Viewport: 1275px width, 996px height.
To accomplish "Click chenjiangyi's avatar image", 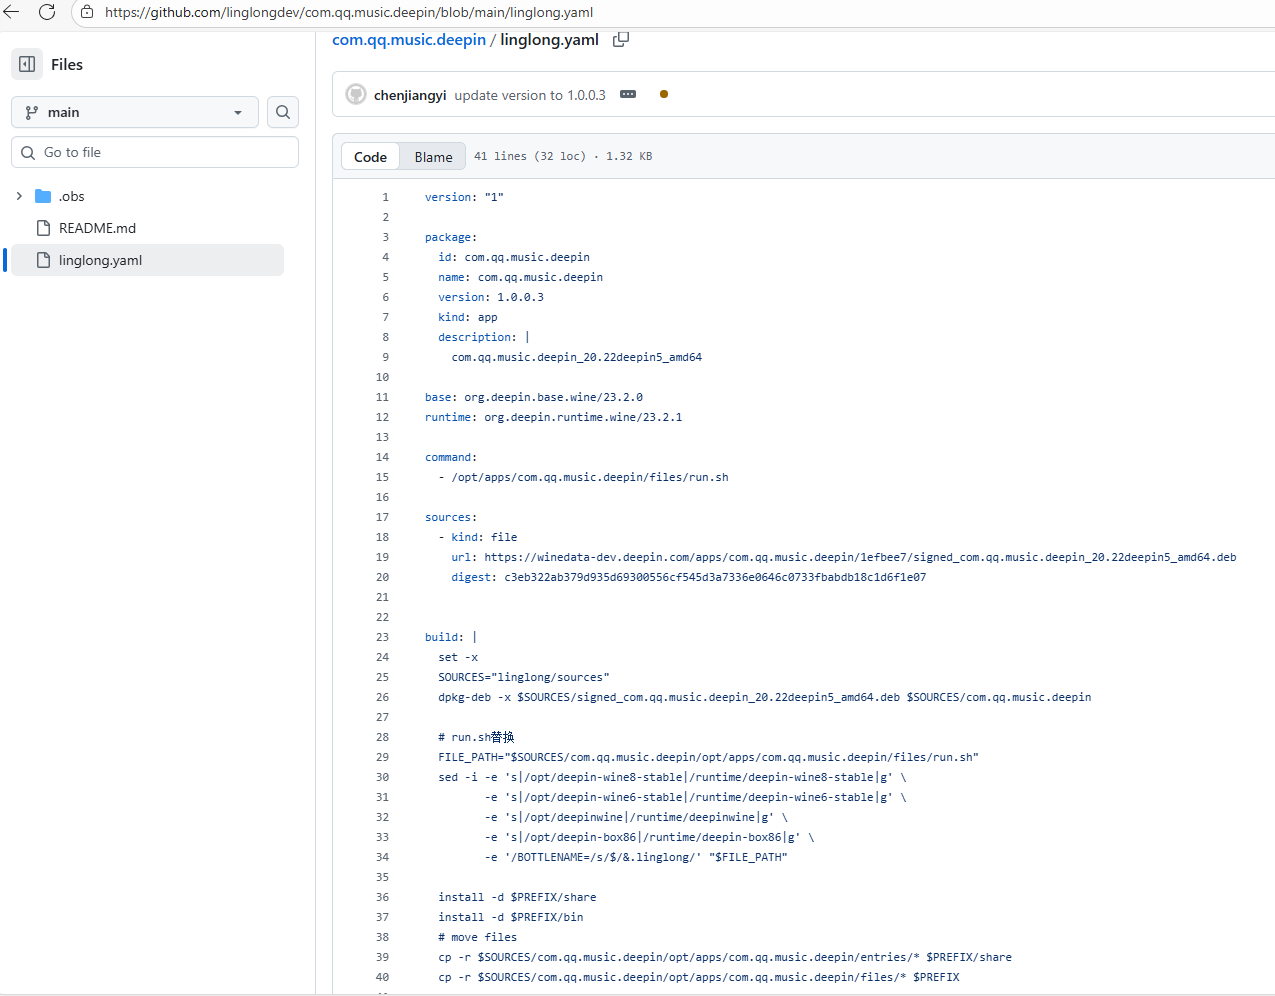I will [x=356, y=95].
